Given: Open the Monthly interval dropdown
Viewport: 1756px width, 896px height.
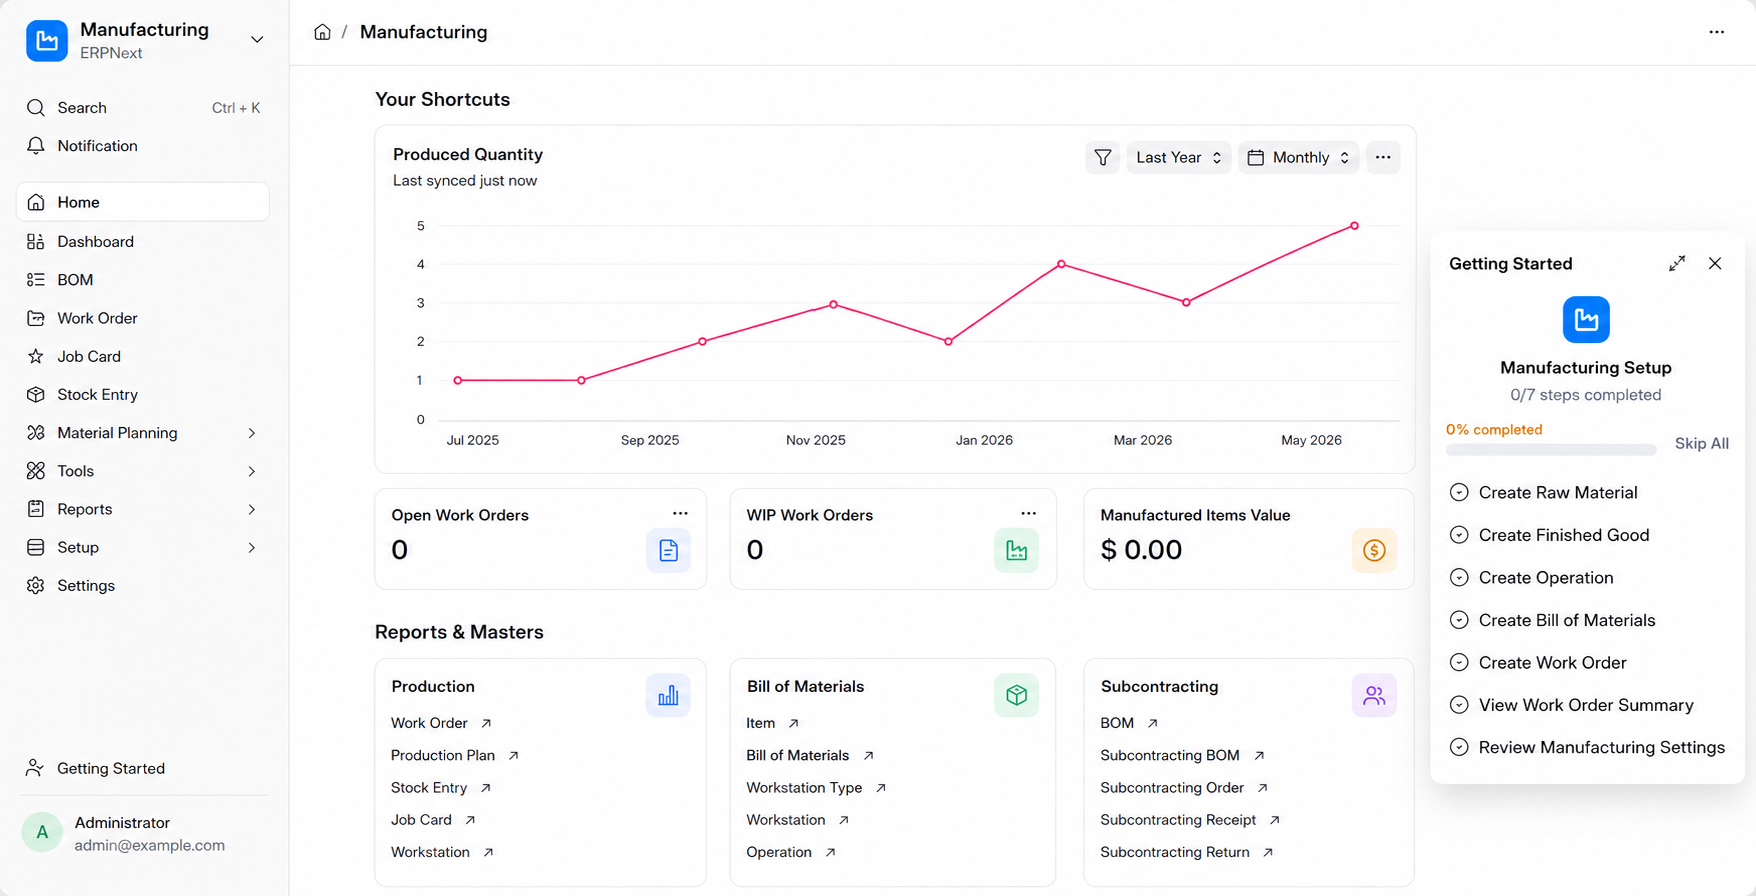Looking at the screenshot, I should pos(1298,157).
